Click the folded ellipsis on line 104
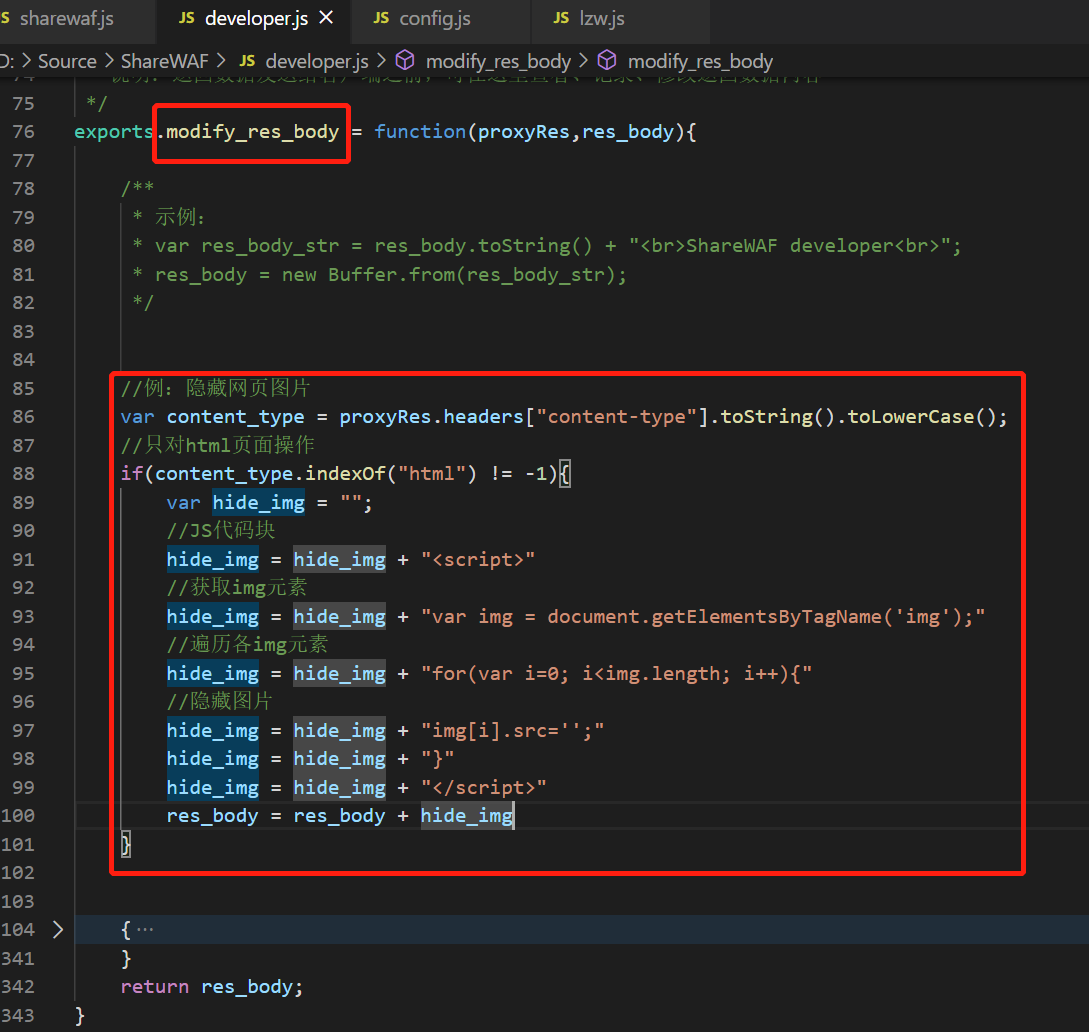This screenshot has width=1089, height=1032. pyautogui.click(x=145, y=929)
